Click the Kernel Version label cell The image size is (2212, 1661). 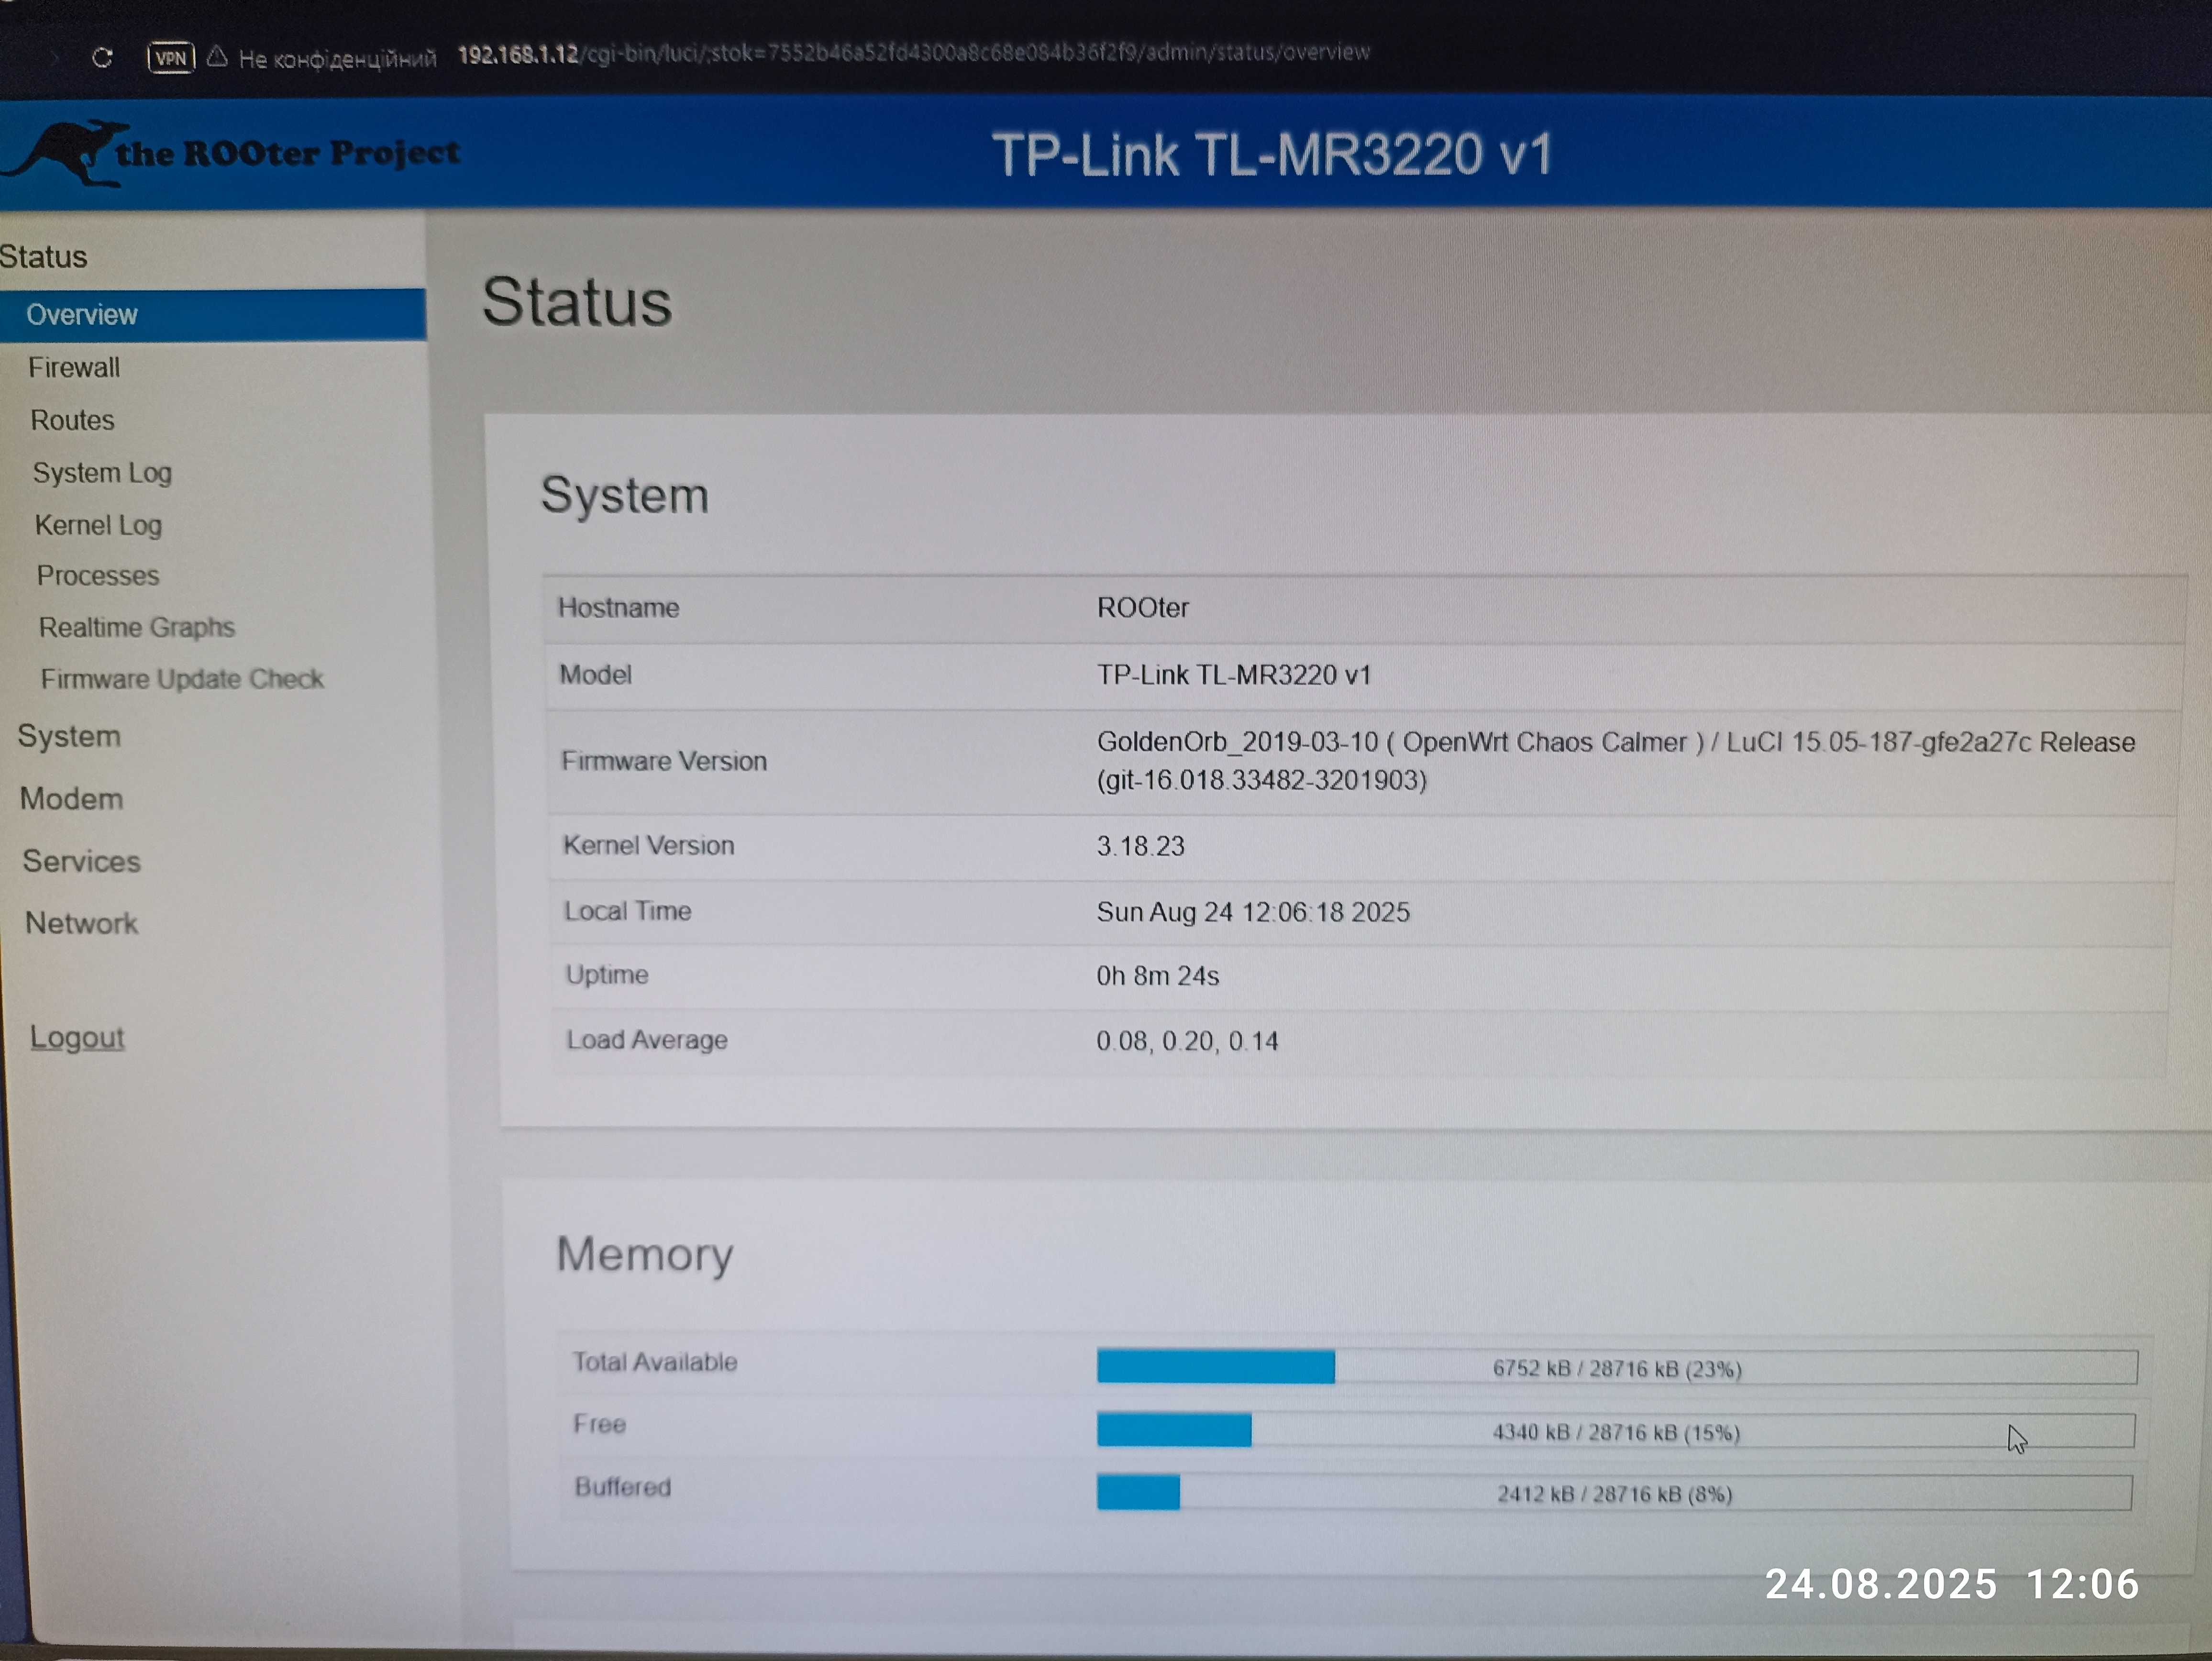point(648,846)
